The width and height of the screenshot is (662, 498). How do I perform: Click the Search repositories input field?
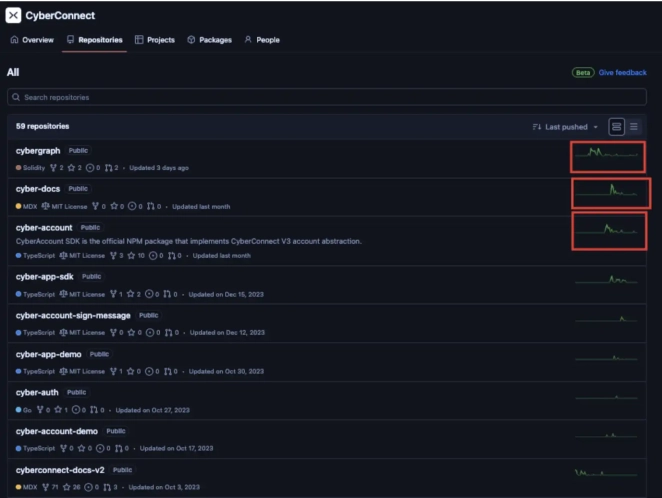pos(330,97)
